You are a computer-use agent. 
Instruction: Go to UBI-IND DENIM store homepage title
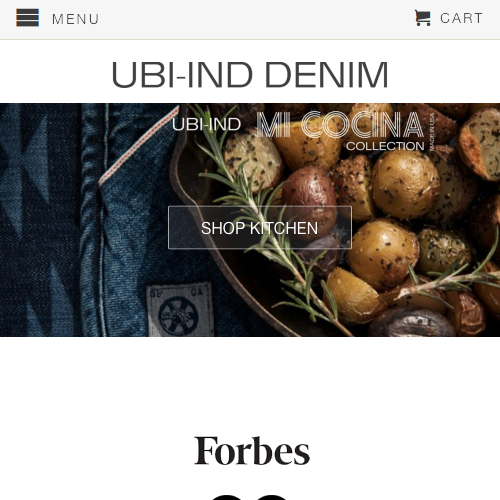click(x=250, y=75)
